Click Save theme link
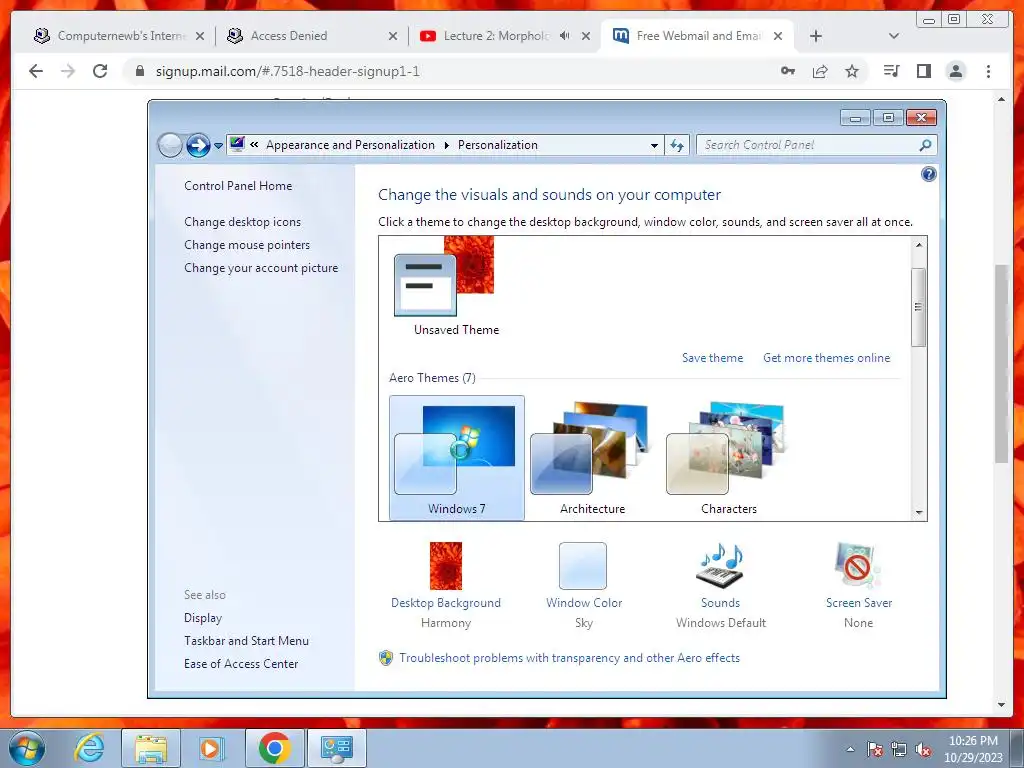This screenshot has width=1024, height=768. (x=712, y=358)
